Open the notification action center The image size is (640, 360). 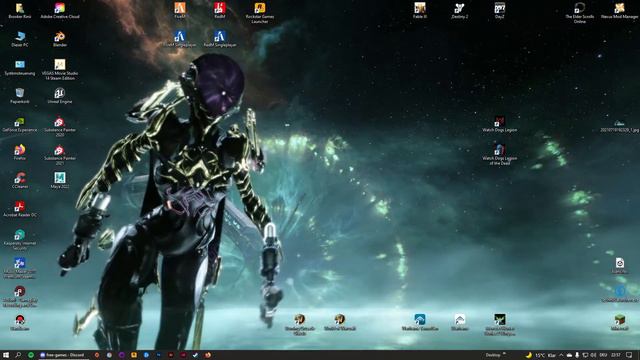point(629,355)
